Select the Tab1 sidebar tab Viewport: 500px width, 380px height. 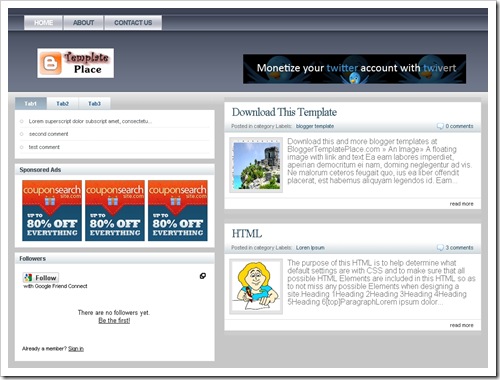31,104
